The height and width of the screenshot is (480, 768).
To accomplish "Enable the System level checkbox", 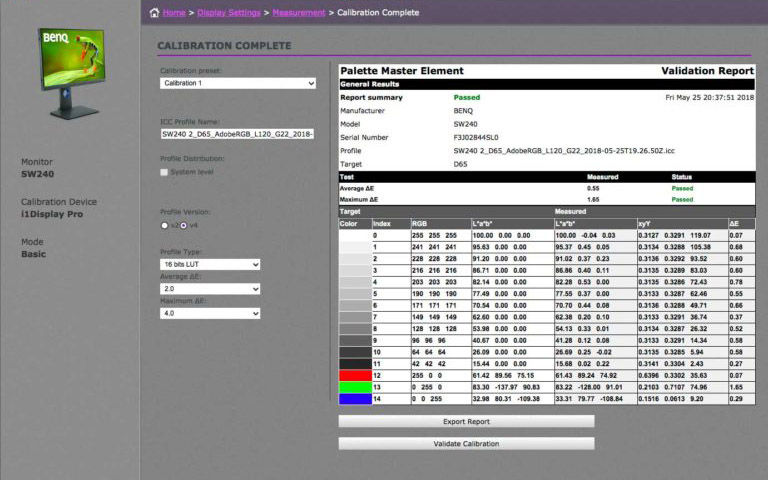I will pyautogui.click(x=164, y=172).
